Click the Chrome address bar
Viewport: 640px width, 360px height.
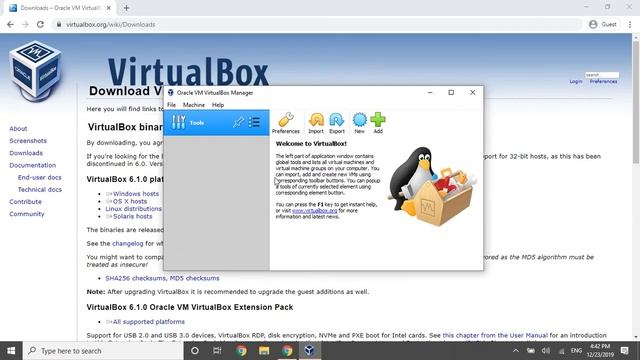[318, 24]
